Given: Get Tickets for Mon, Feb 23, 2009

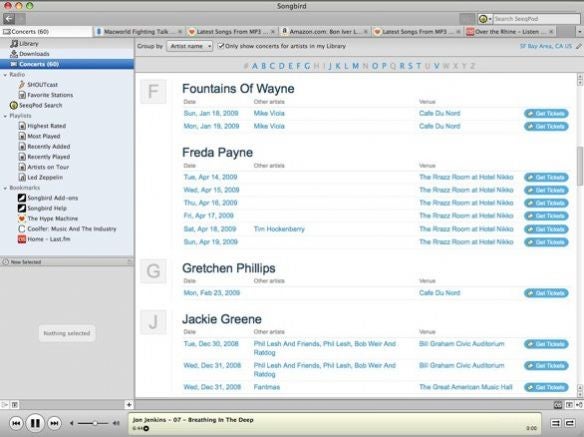Looking at the screenshot, I should point(546,293).
